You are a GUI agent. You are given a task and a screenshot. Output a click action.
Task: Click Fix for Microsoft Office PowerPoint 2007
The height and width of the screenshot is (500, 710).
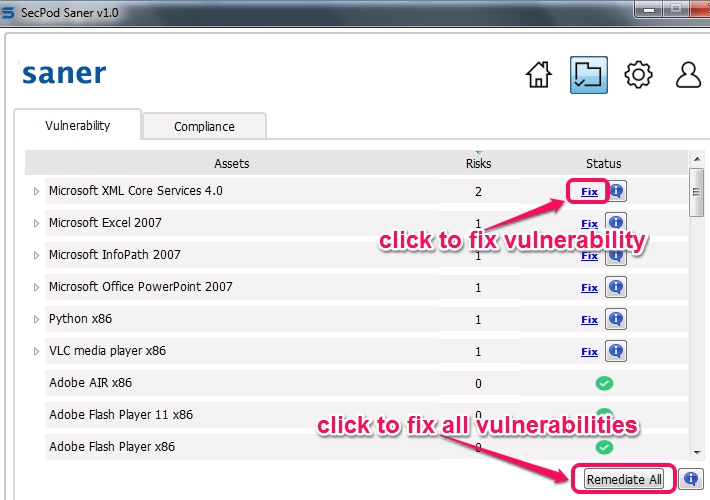pos(589,288)
